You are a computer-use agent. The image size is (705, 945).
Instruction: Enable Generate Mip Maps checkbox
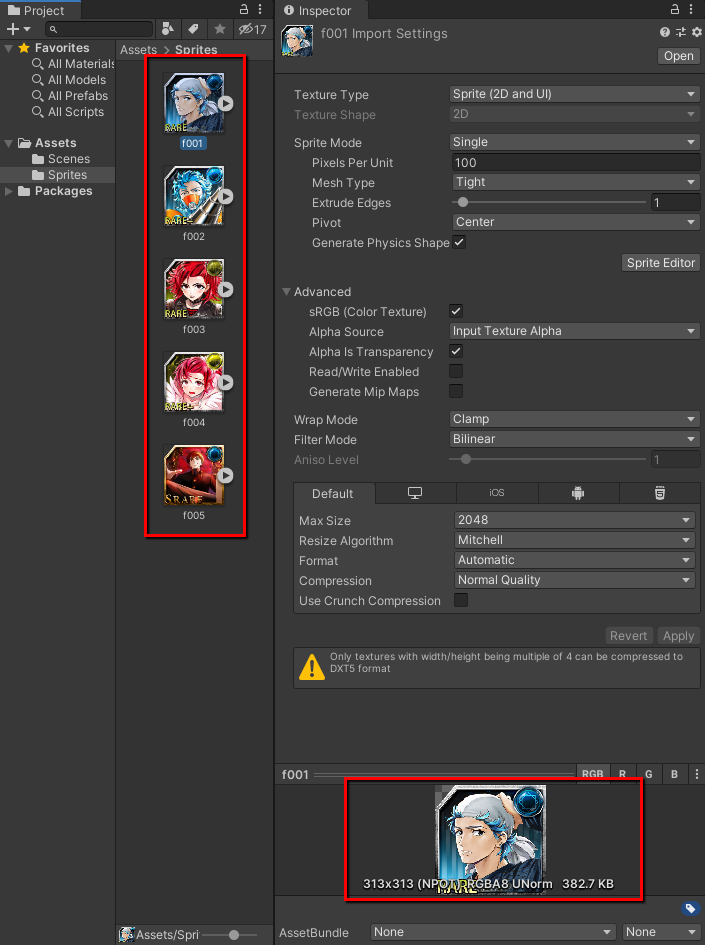[x=456, y=391]
